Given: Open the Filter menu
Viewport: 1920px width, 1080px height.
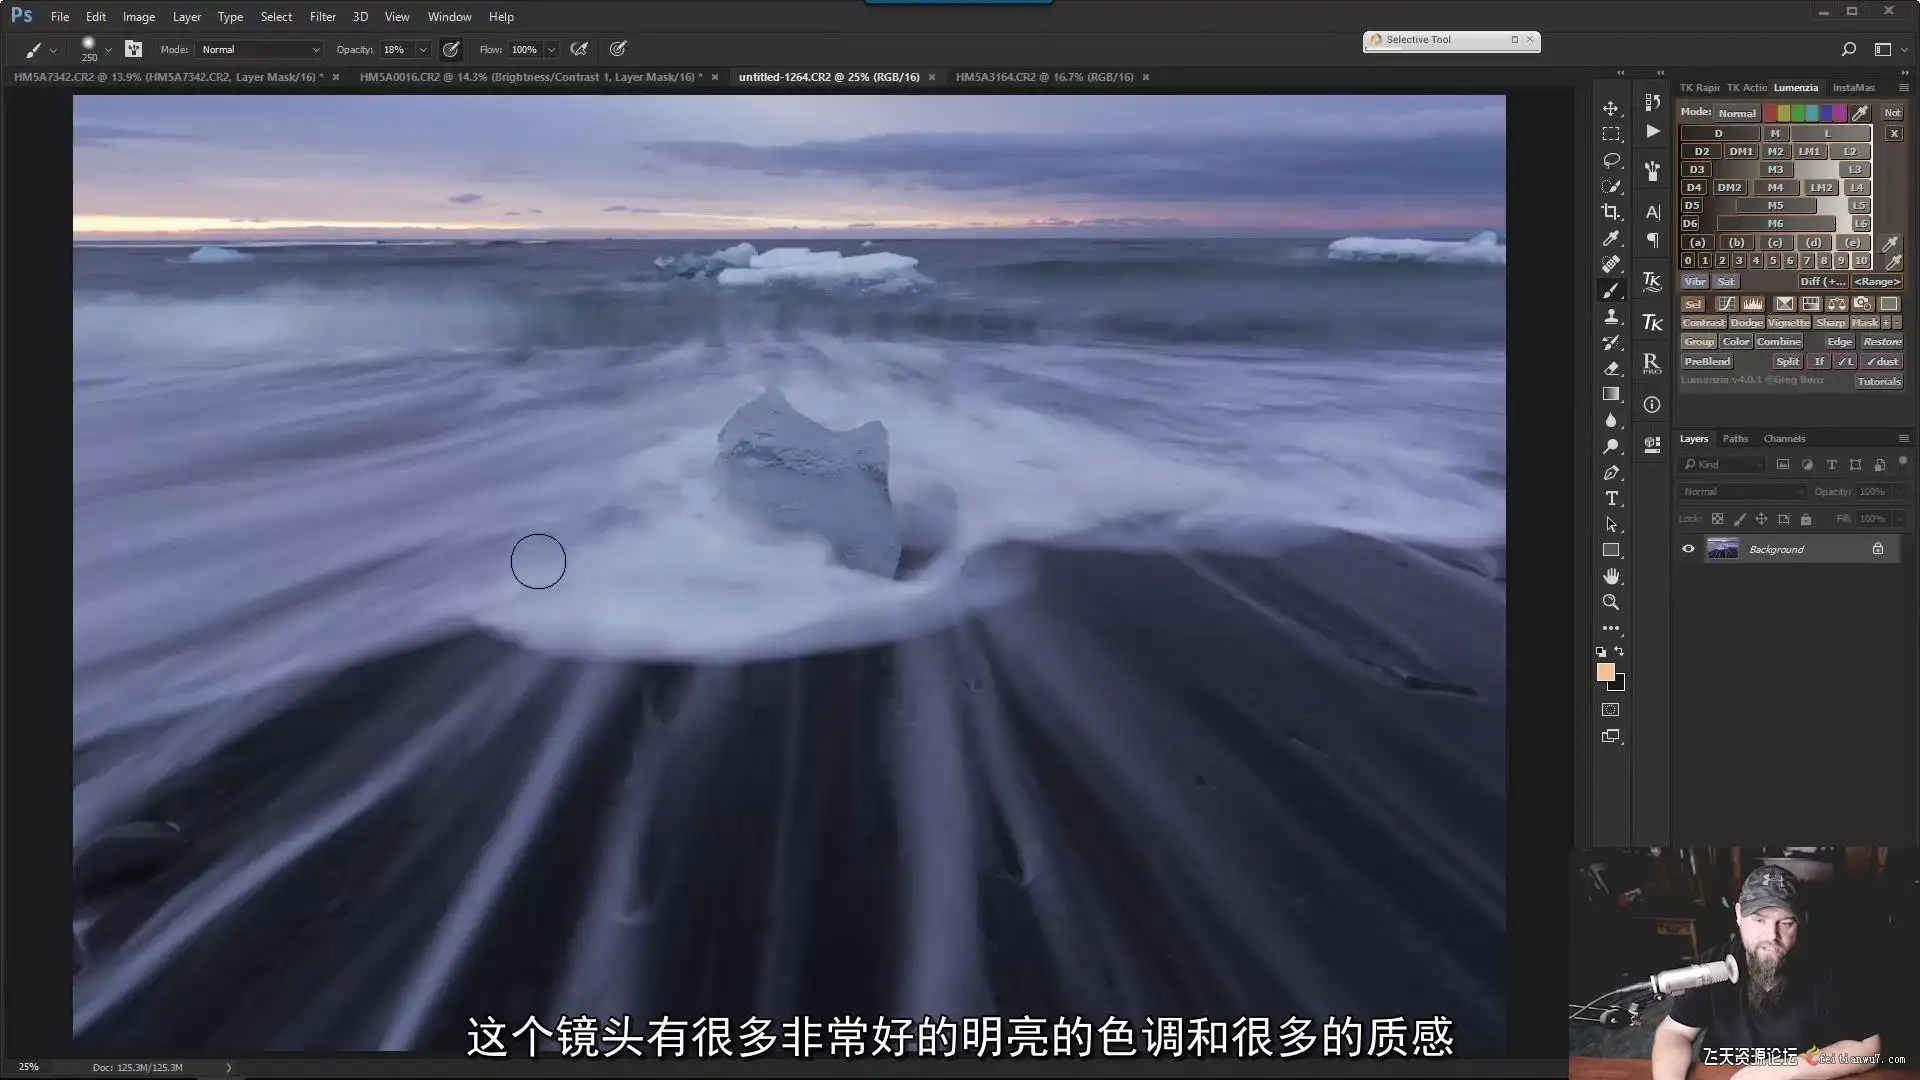Looking at the screenshot, I should pyautogui.click(x=322, y=17).
